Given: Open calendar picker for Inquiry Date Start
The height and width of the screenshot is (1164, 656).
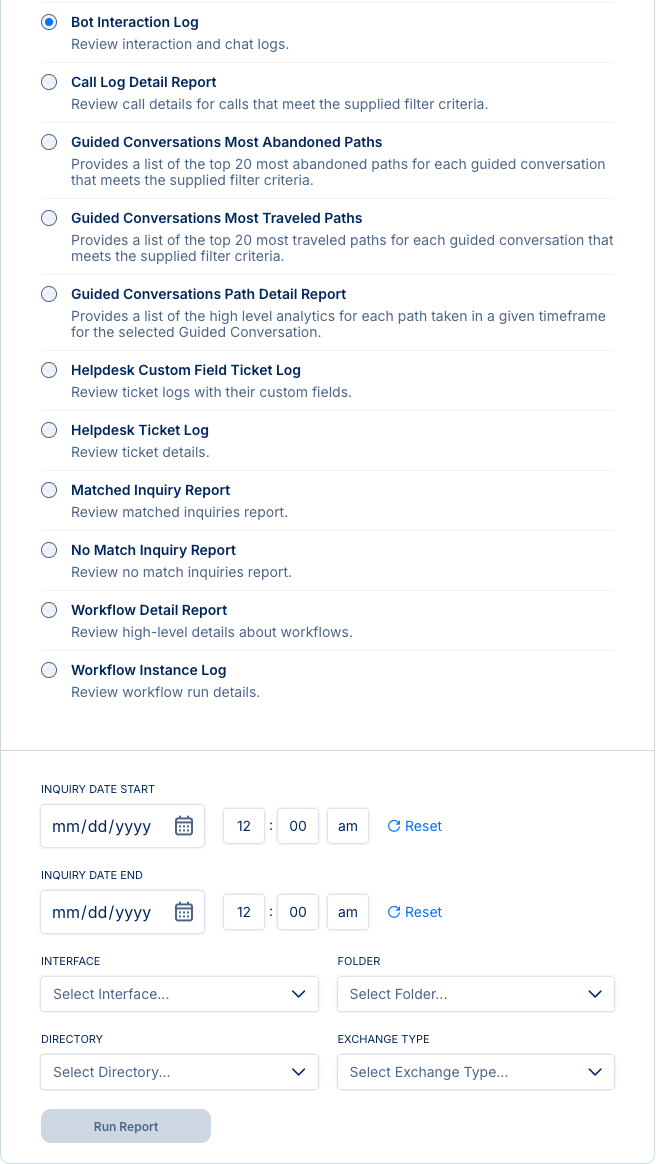Looking at the screenshot, I should (x=184, y=826).
